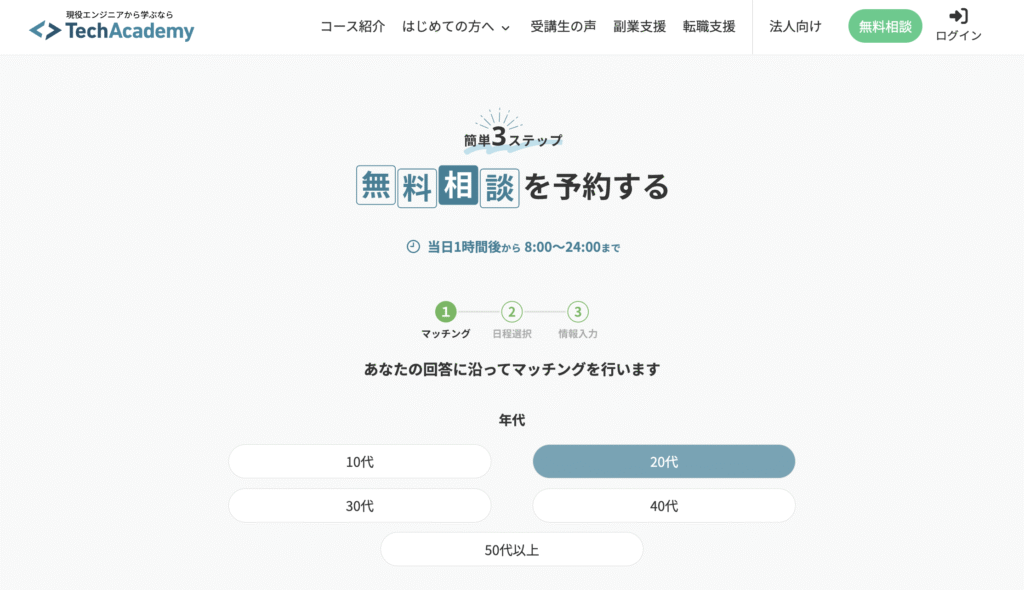
Task: Click step 2 日程選択 circle
Action: 512,312
